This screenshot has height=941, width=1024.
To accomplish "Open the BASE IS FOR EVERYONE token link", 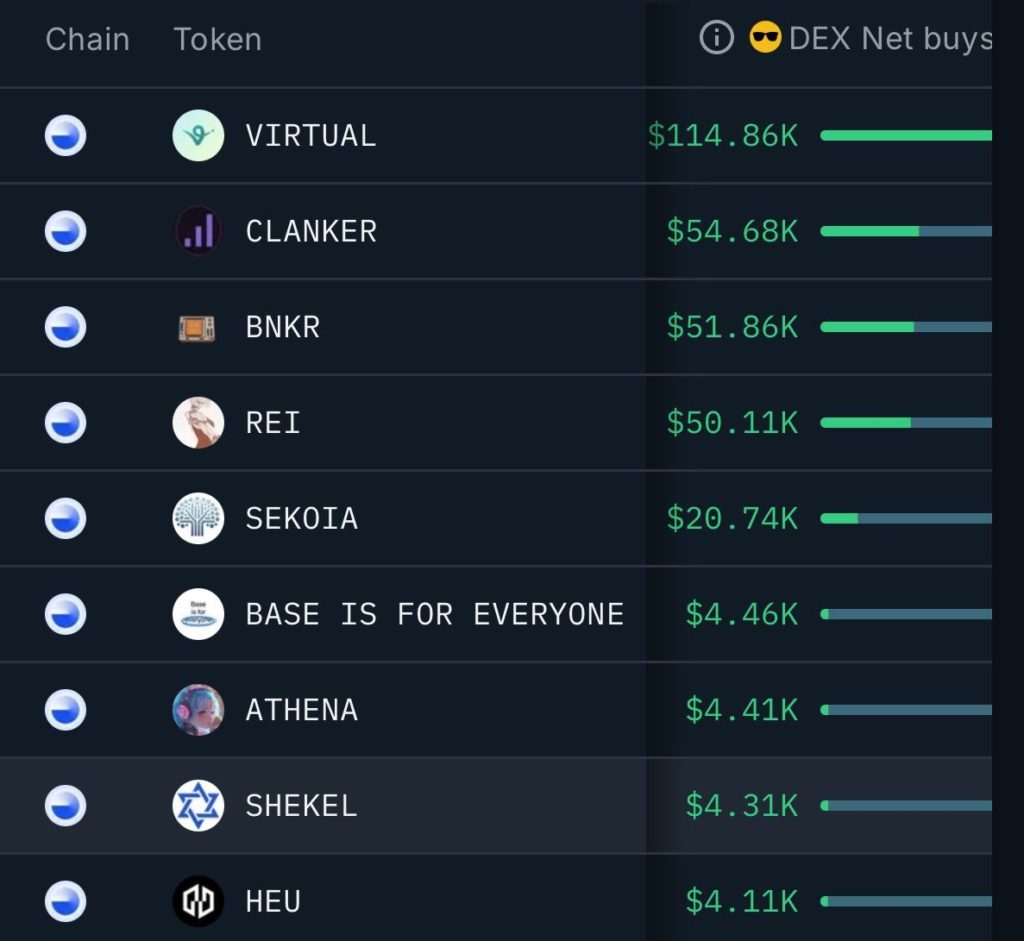I will (435, 614).
